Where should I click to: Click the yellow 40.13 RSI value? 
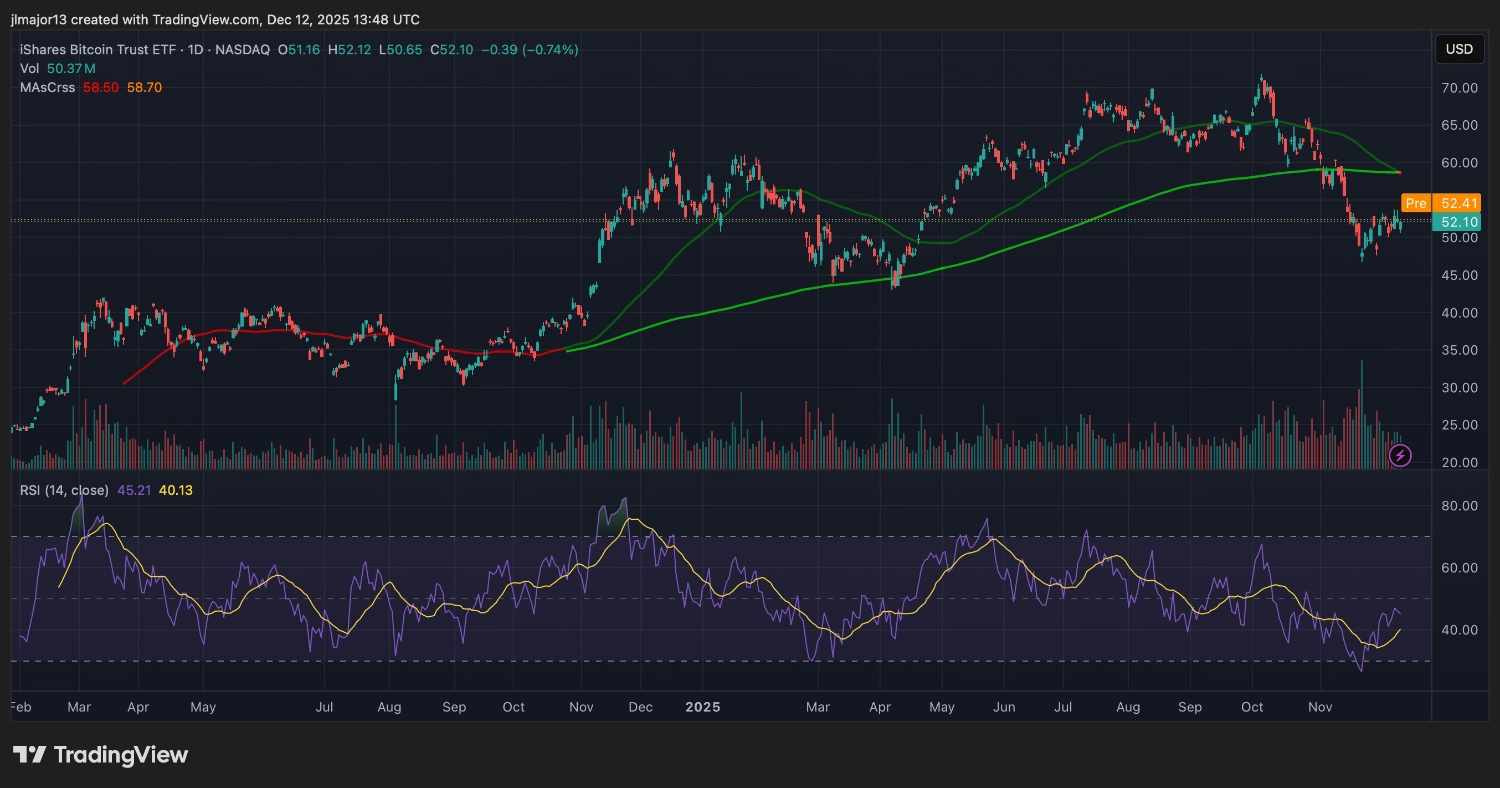(176, 490)
